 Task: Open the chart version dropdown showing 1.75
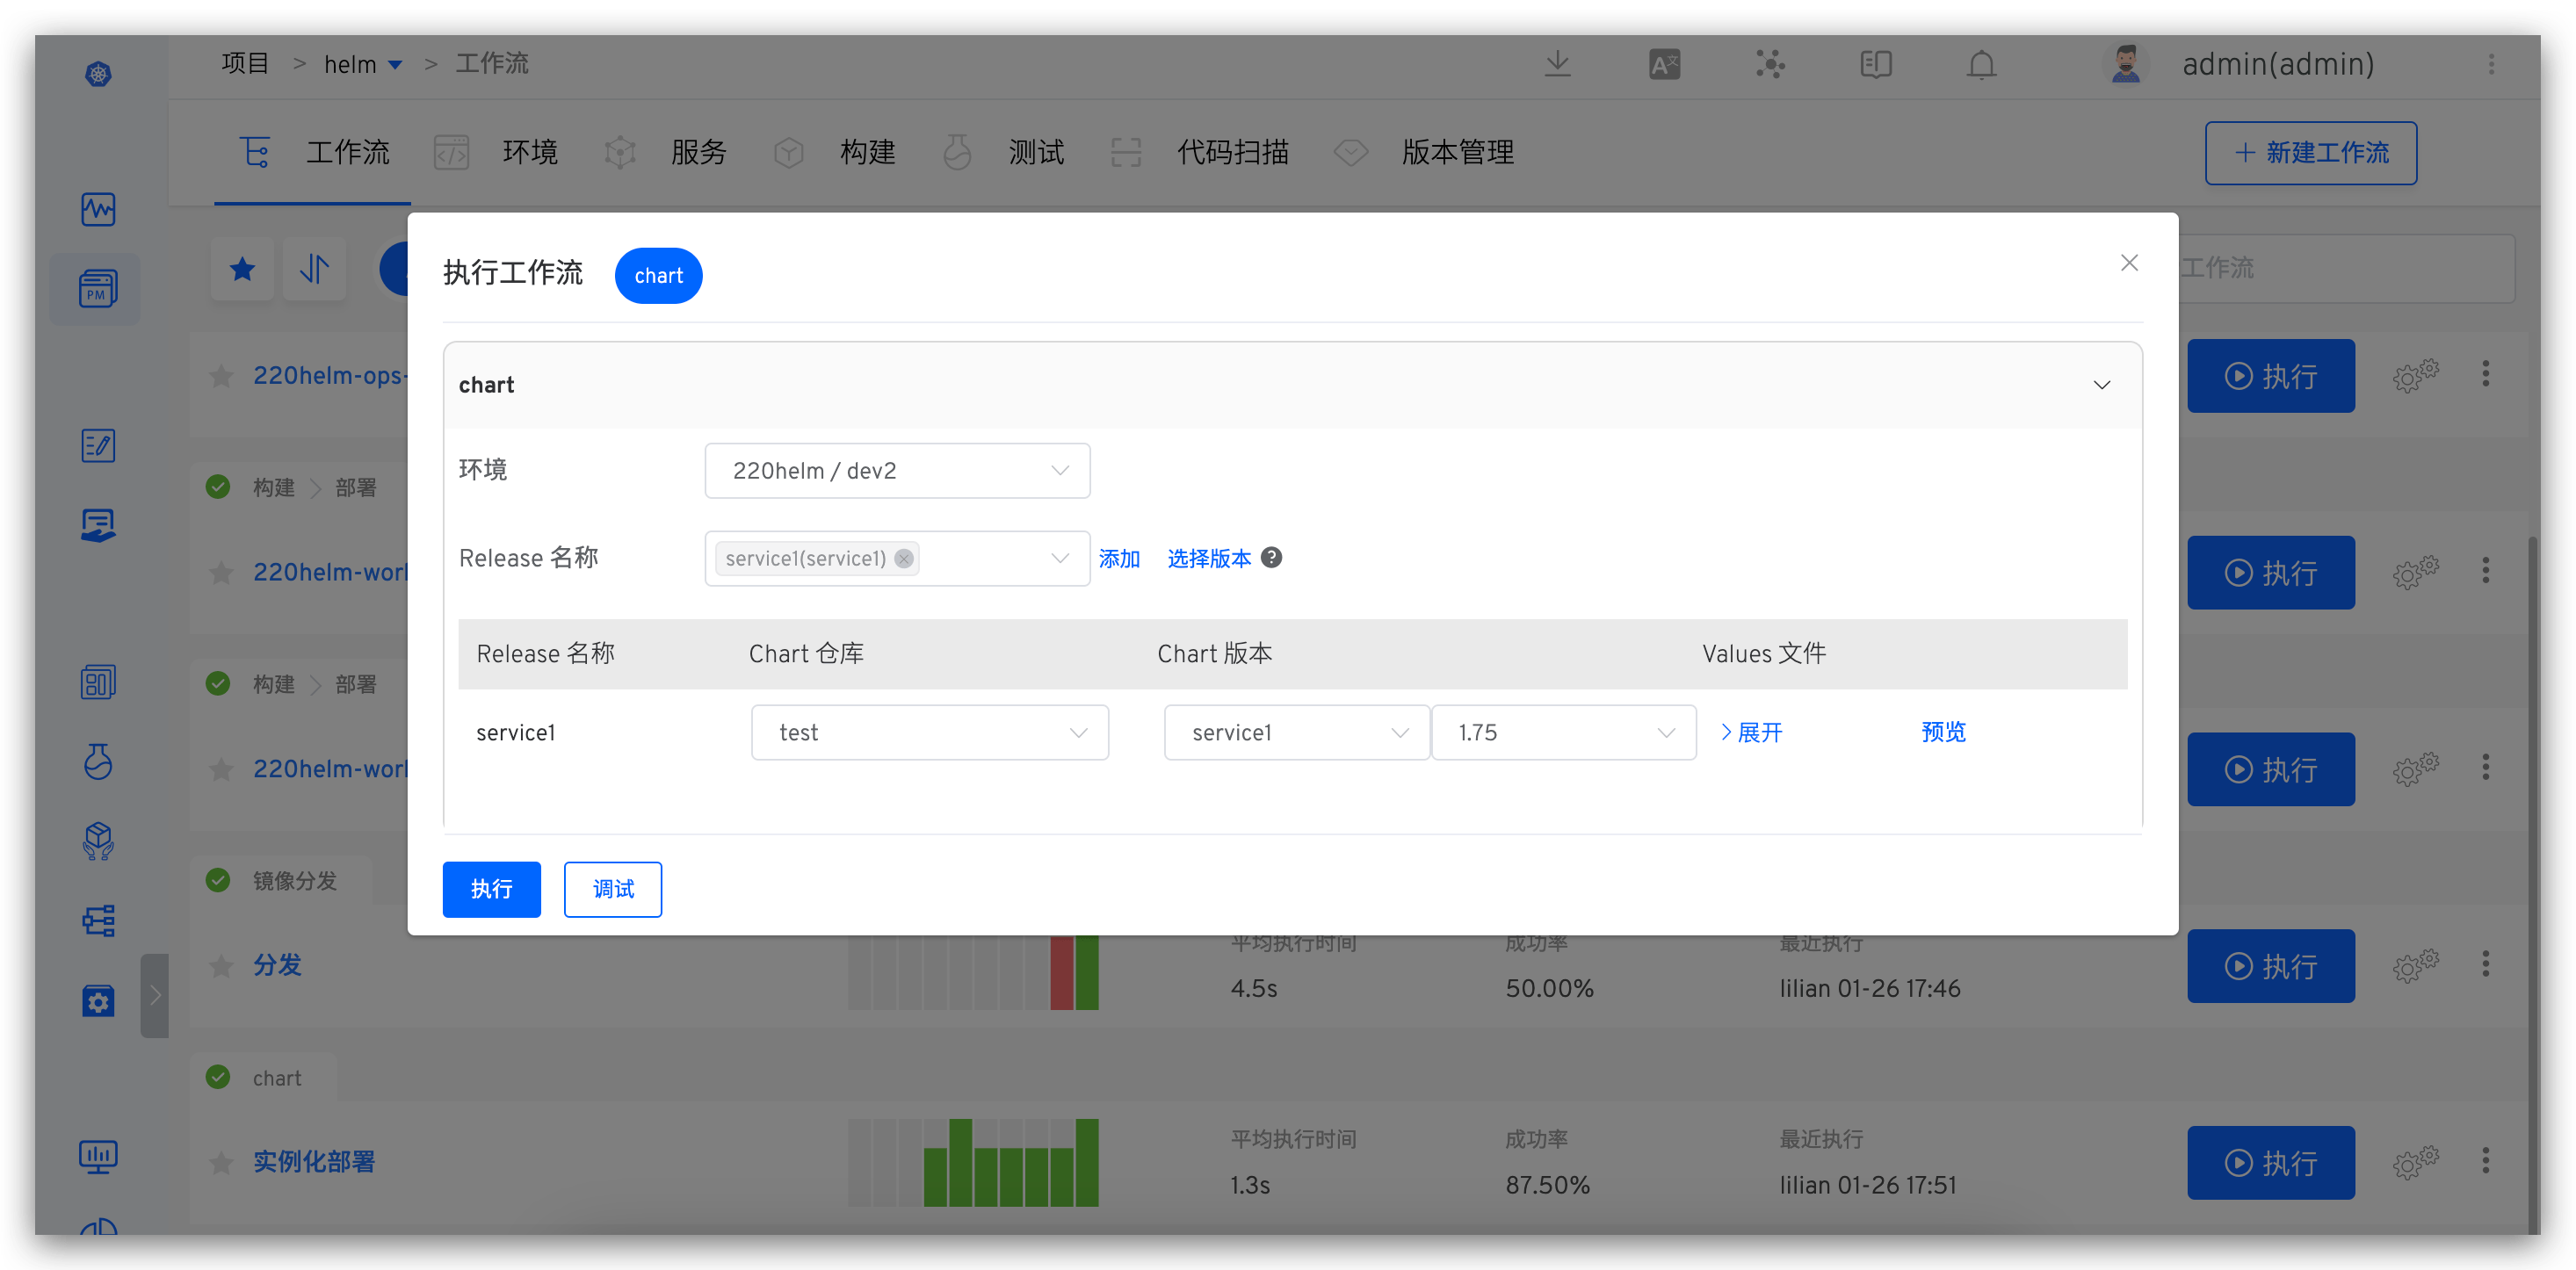pos(1563,733)
